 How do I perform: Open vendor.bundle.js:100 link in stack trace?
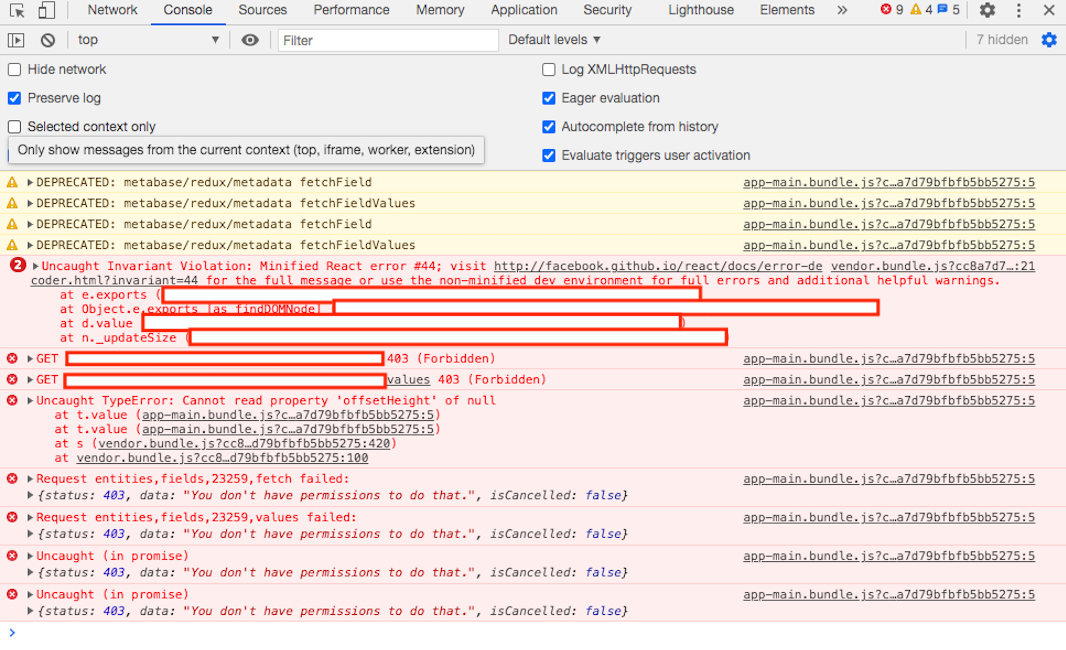coord(222,458)
